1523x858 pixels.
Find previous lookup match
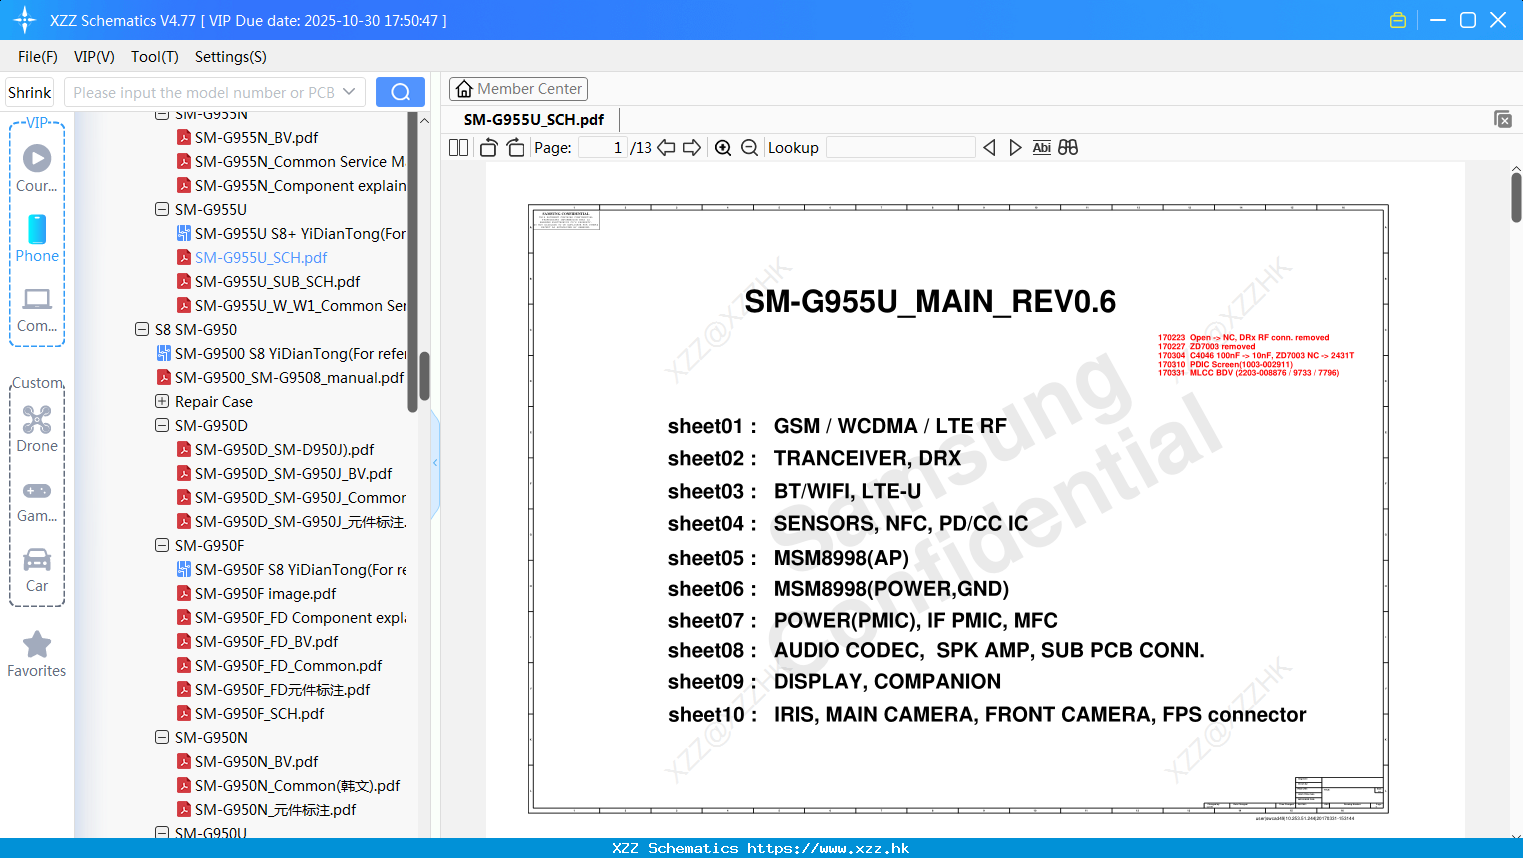click(989, 148)
